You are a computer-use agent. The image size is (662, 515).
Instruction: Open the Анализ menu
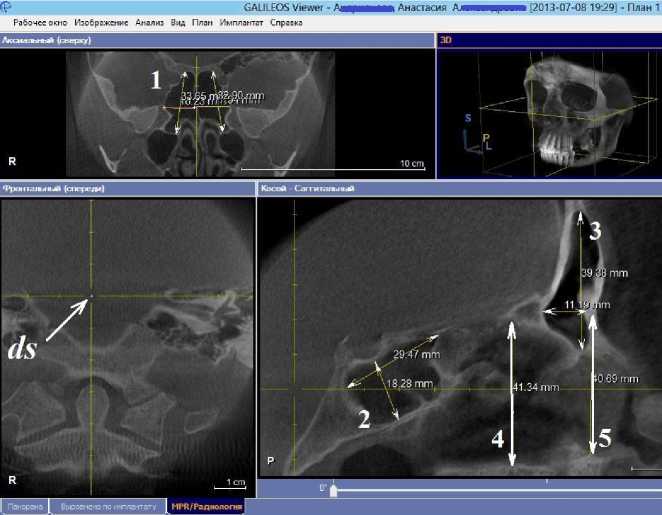(149, 23)
